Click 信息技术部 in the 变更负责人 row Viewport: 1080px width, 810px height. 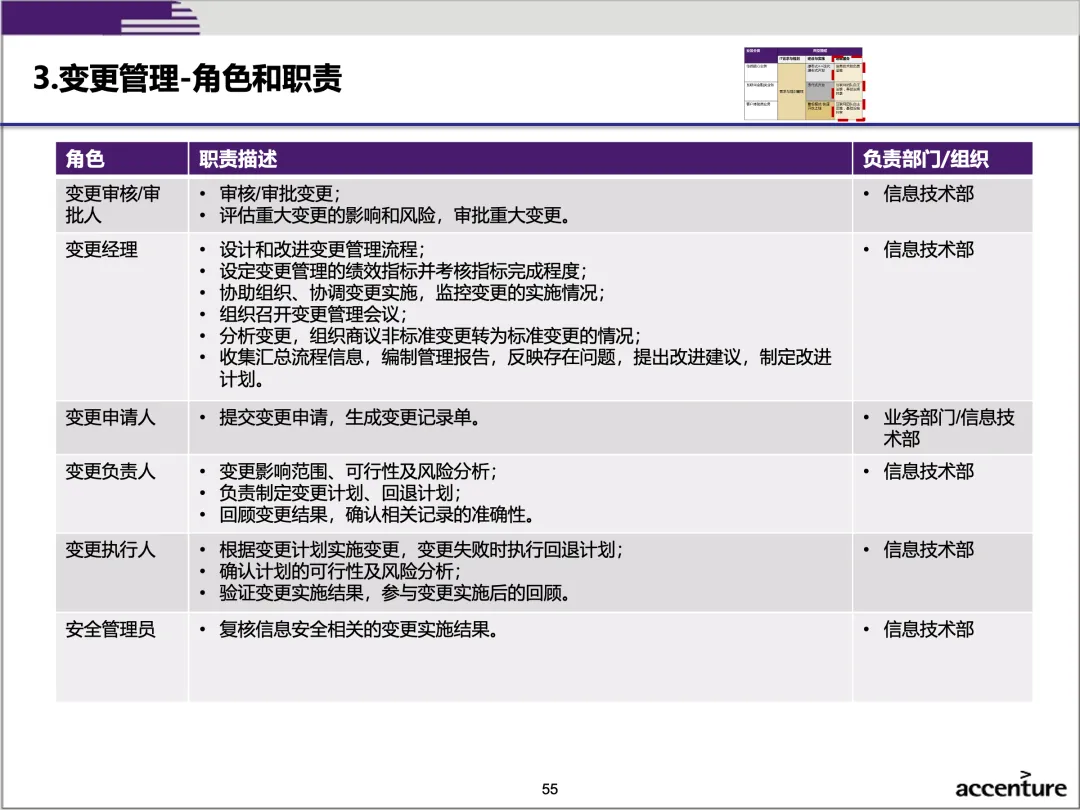pyautogui.click(x=928, y=471)
